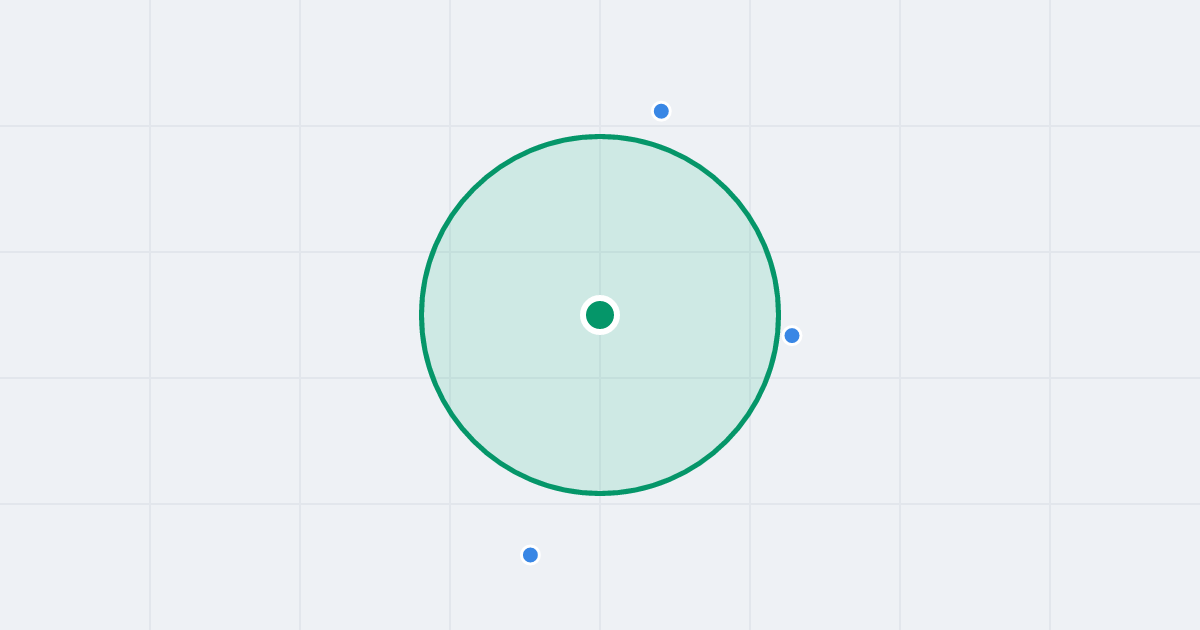
Task: Select the blue dot beside the circle's right edge
Action: tap(792, 335)
